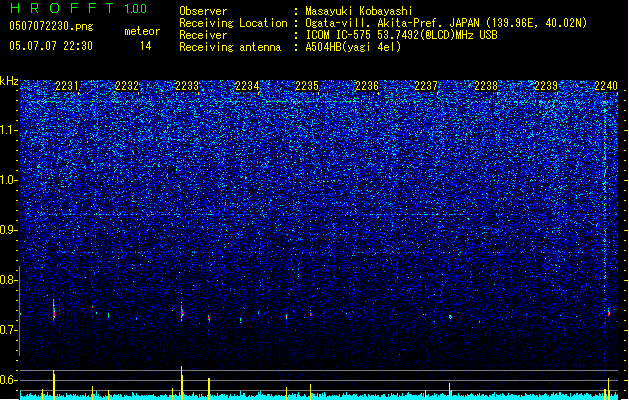Click location text Ogata-vill. Akita-Pref. JAPAN

click(x=394, y=23)
